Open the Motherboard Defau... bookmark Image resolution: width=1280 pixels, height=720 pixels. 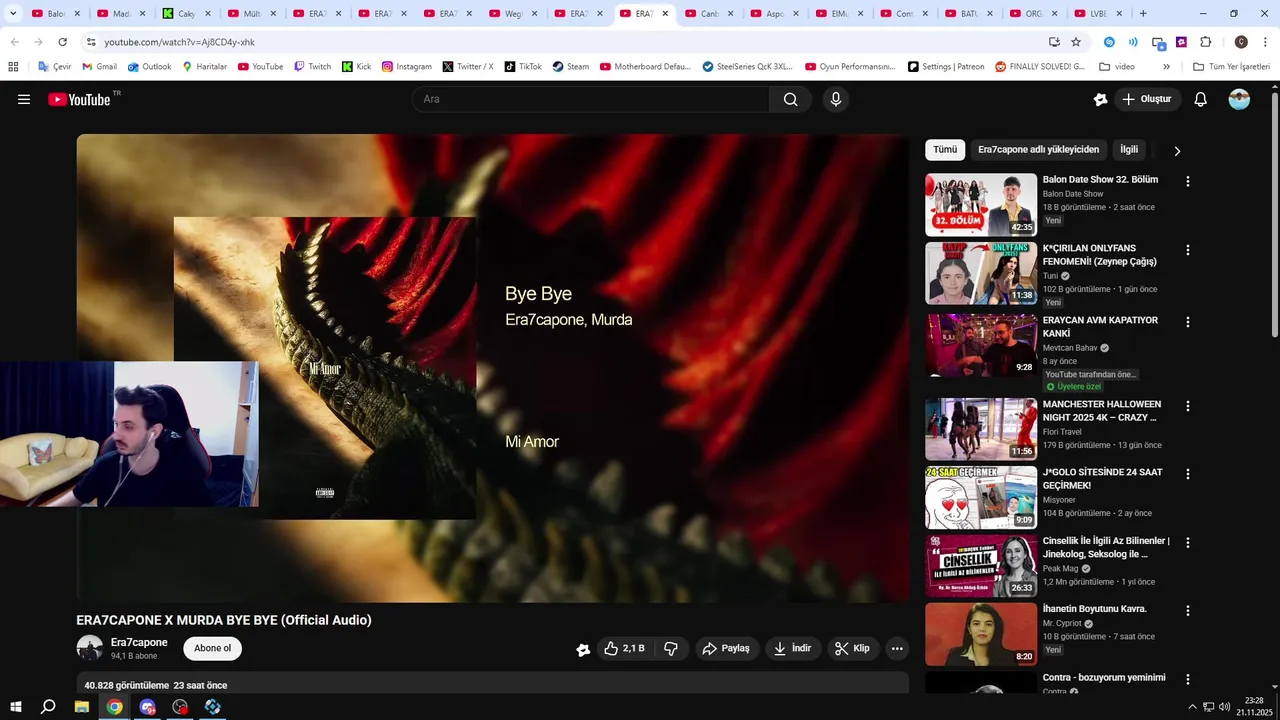645,67
